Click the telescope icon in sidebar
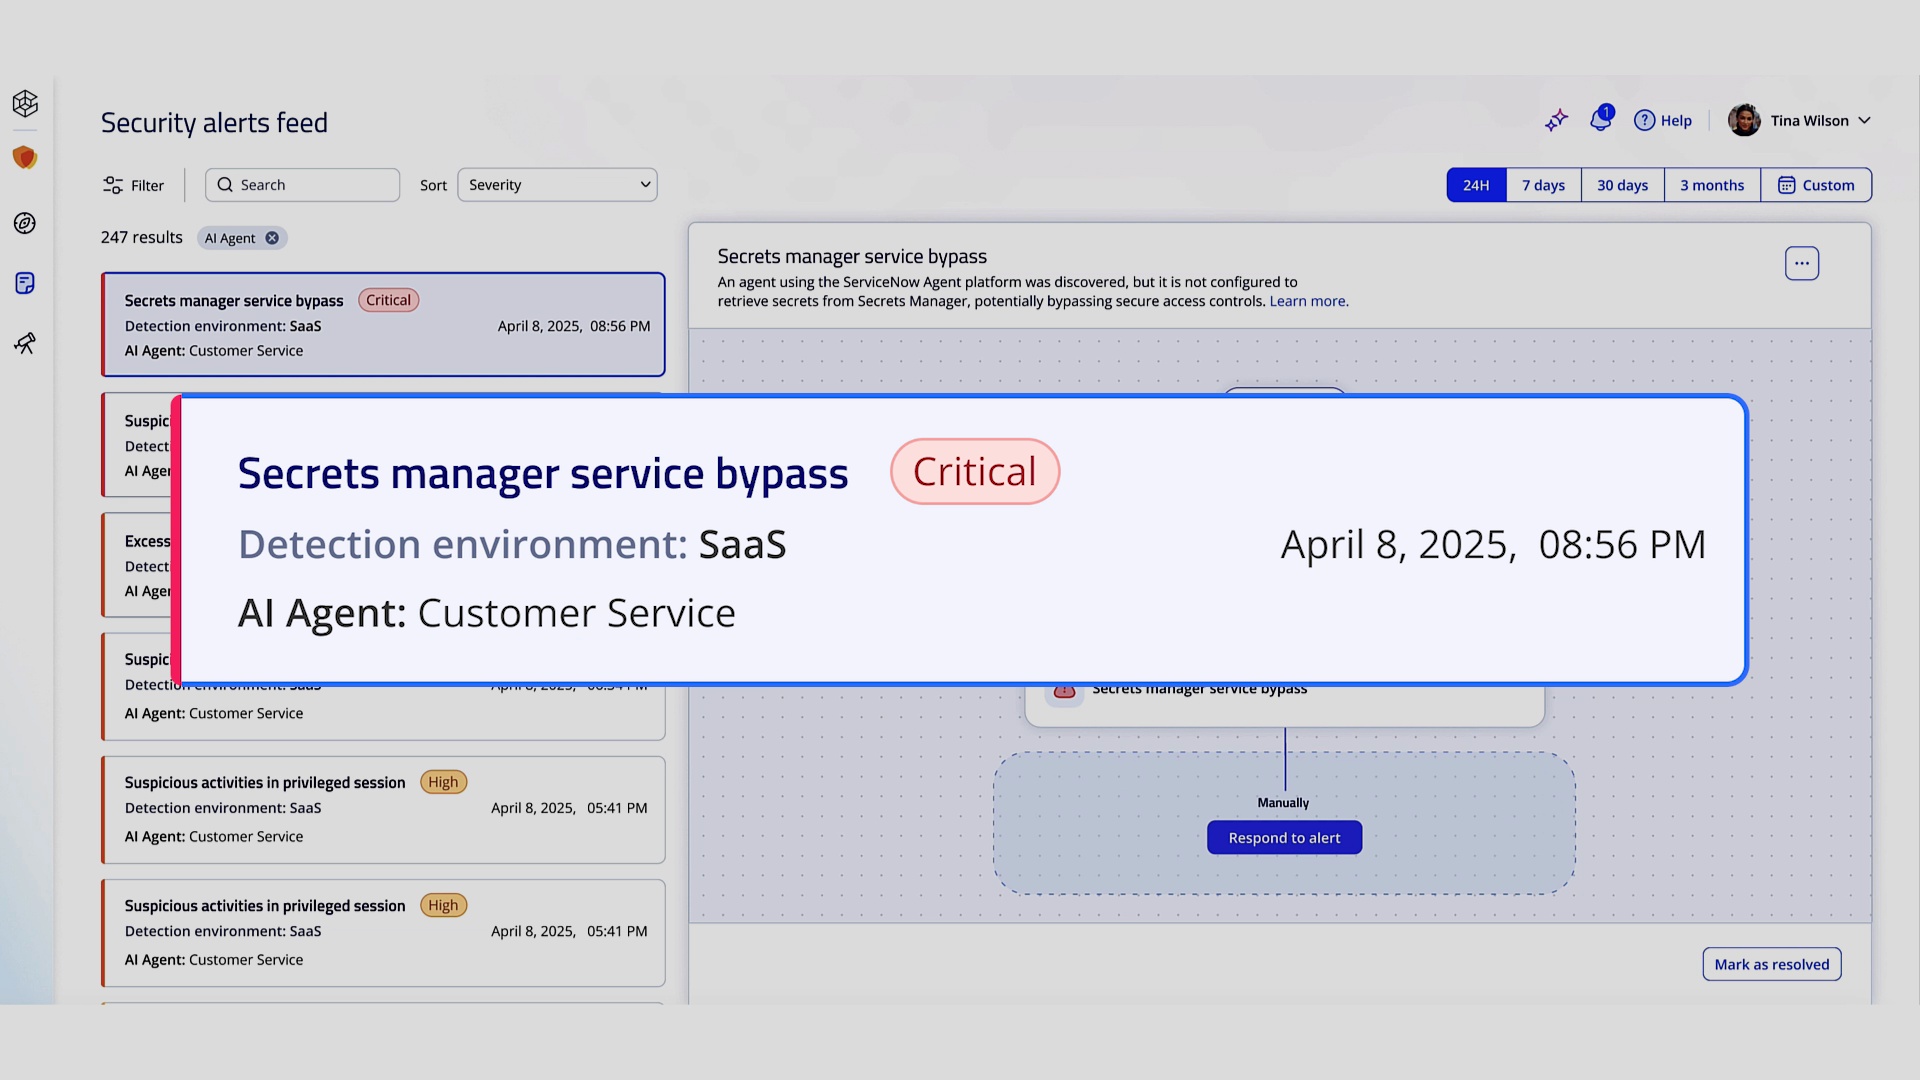Viewport: 1920px width, 1080px height. click(x=24, y=343)
